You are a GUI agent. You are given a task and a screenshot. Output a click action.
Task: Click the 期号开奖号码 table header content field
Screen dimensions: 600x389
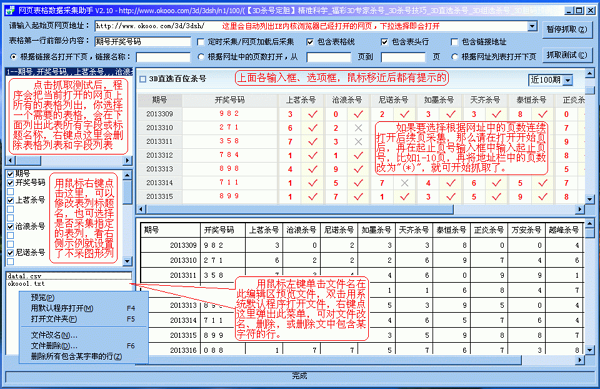click(142, 41)
